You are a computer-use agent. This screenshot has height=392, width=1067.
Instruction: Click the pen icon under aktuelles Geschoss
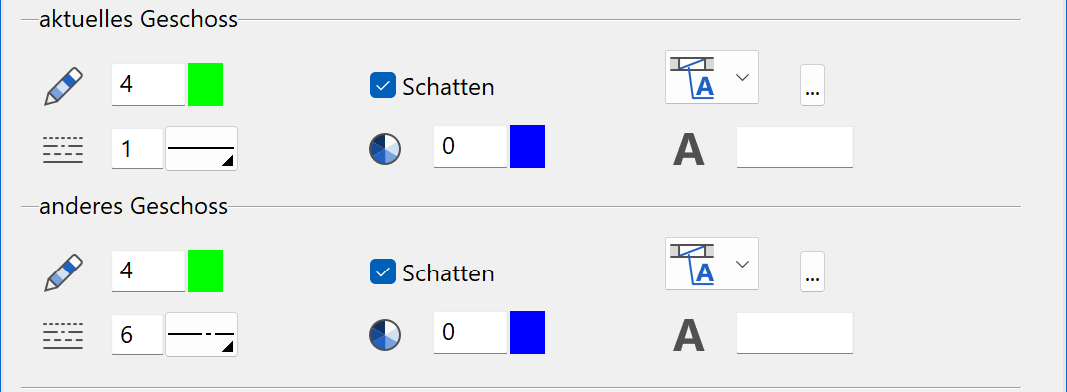[63, 86]
